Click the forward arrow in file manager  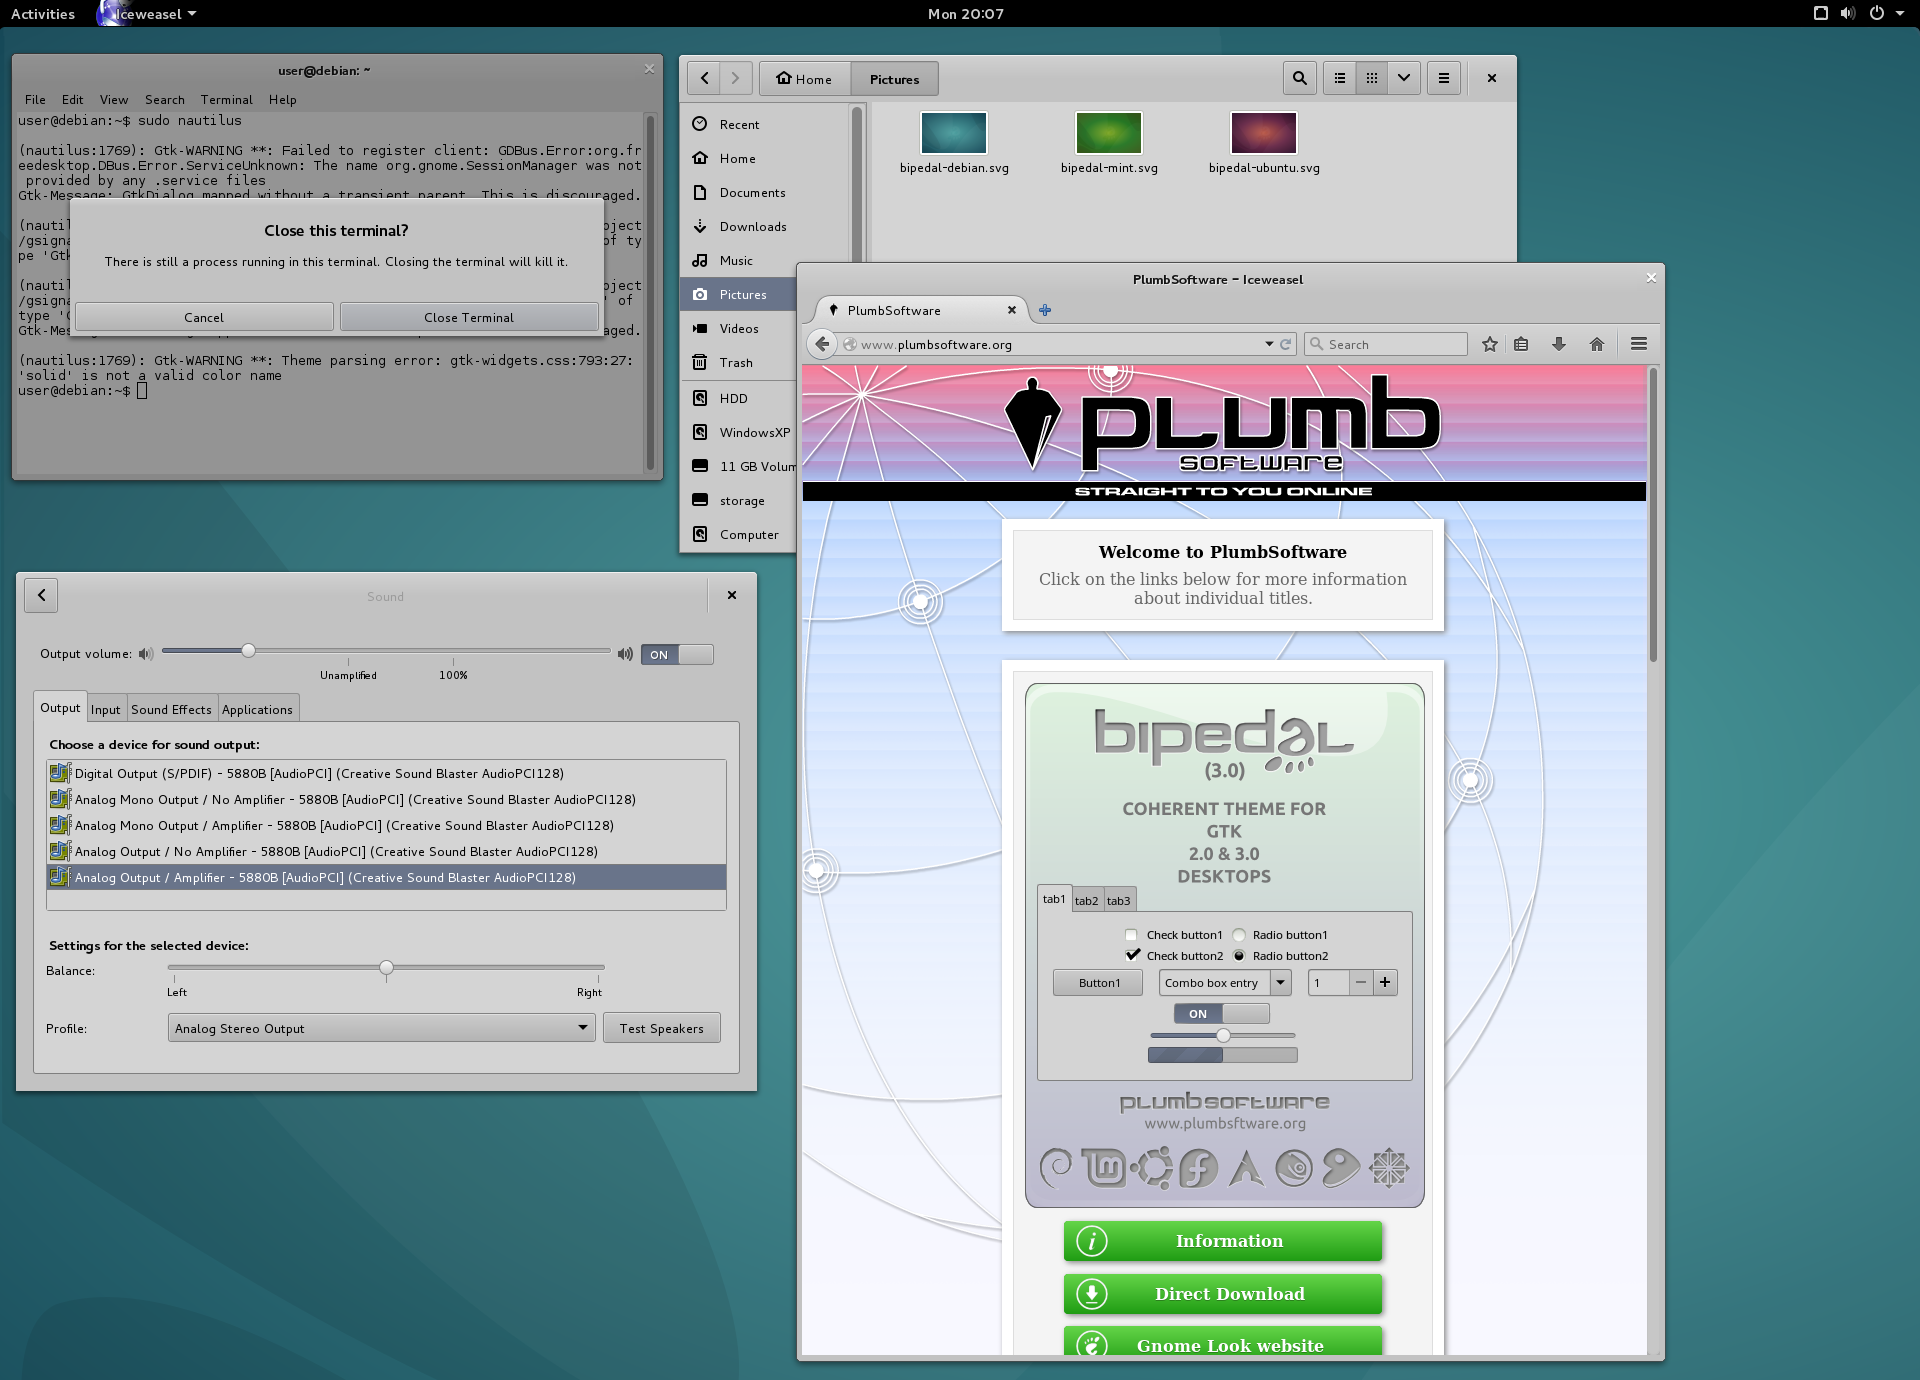[x=736, y=78]
